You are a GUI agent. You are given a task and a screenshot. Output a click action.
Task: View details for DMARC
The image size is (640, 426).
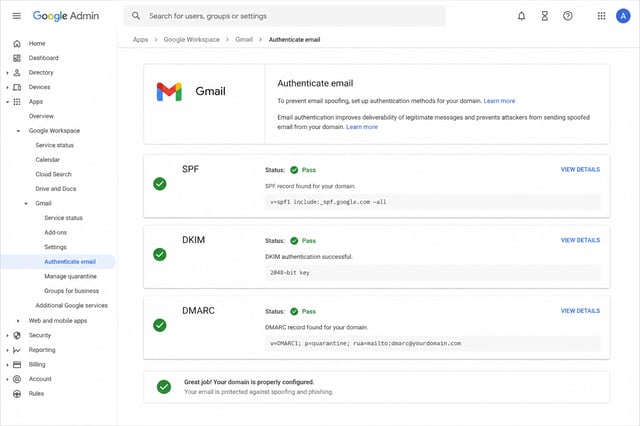tap(580, 311)
